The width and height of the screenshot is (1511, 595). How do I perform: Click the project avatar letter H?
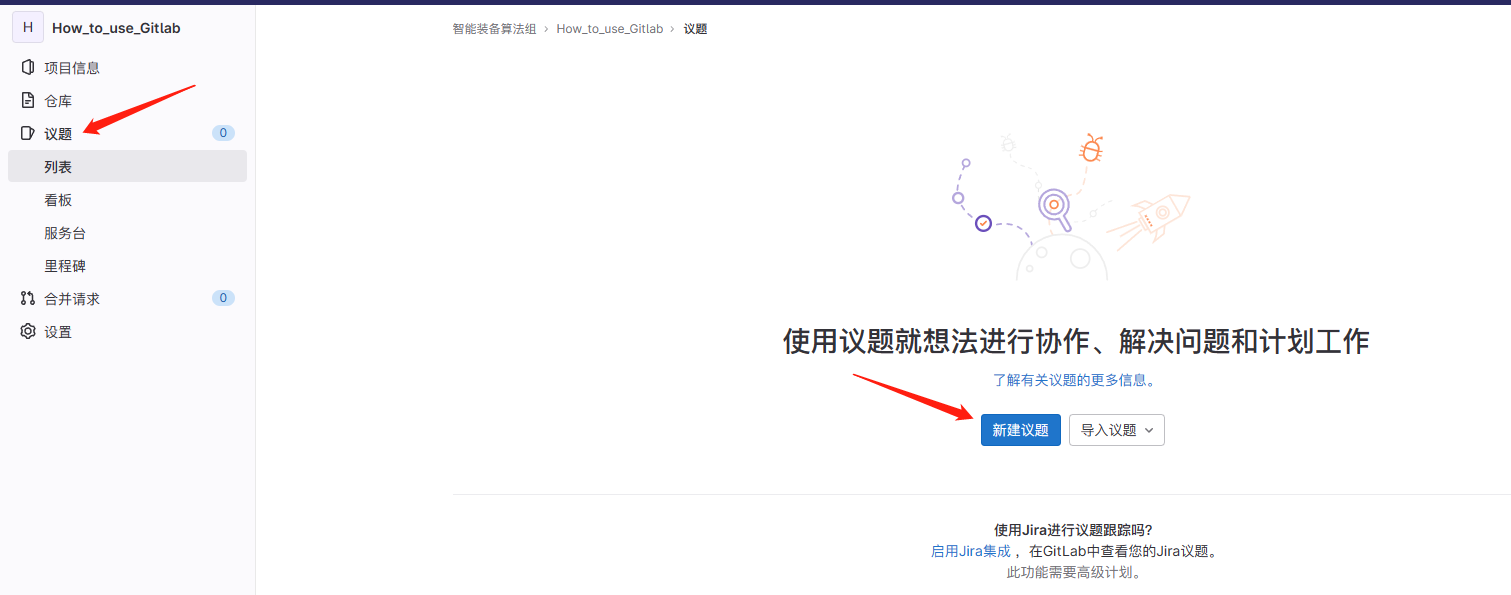[28, 28]
